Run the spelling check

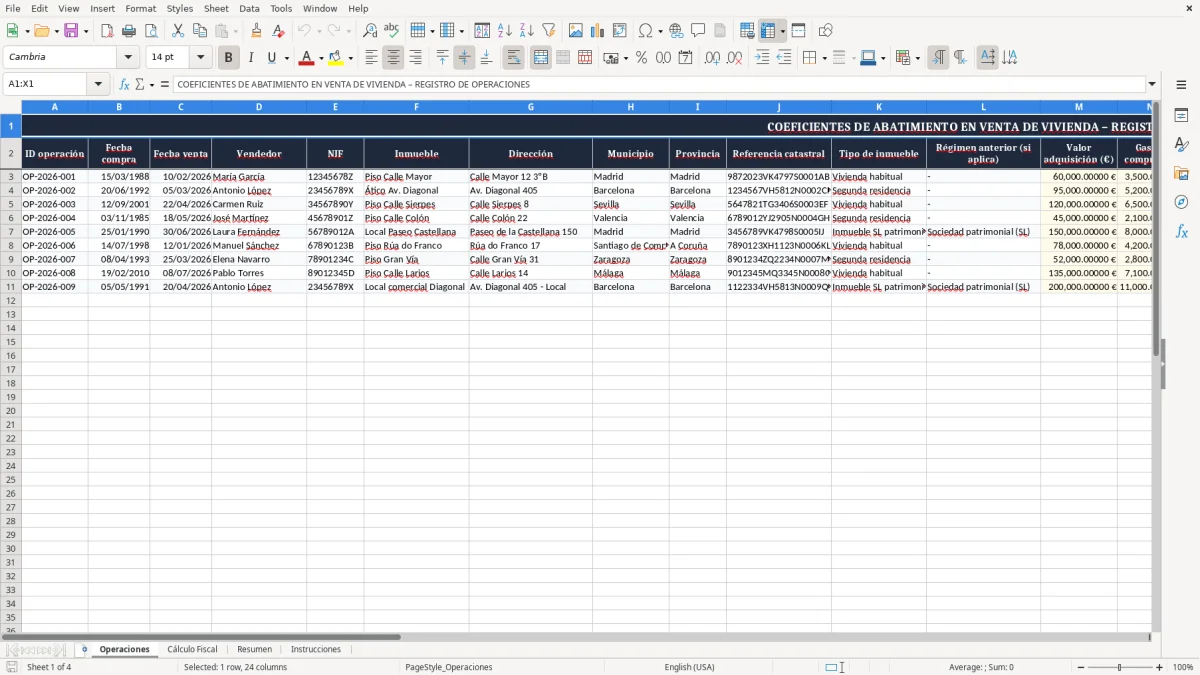click(391, 31)
